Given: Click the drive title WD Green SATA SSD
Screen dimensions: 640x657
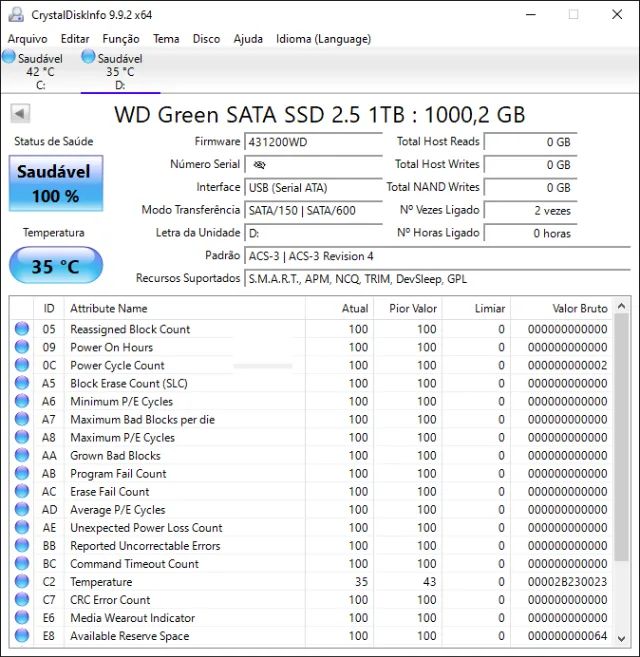Looking at the screenshot, I should point(319,114).
